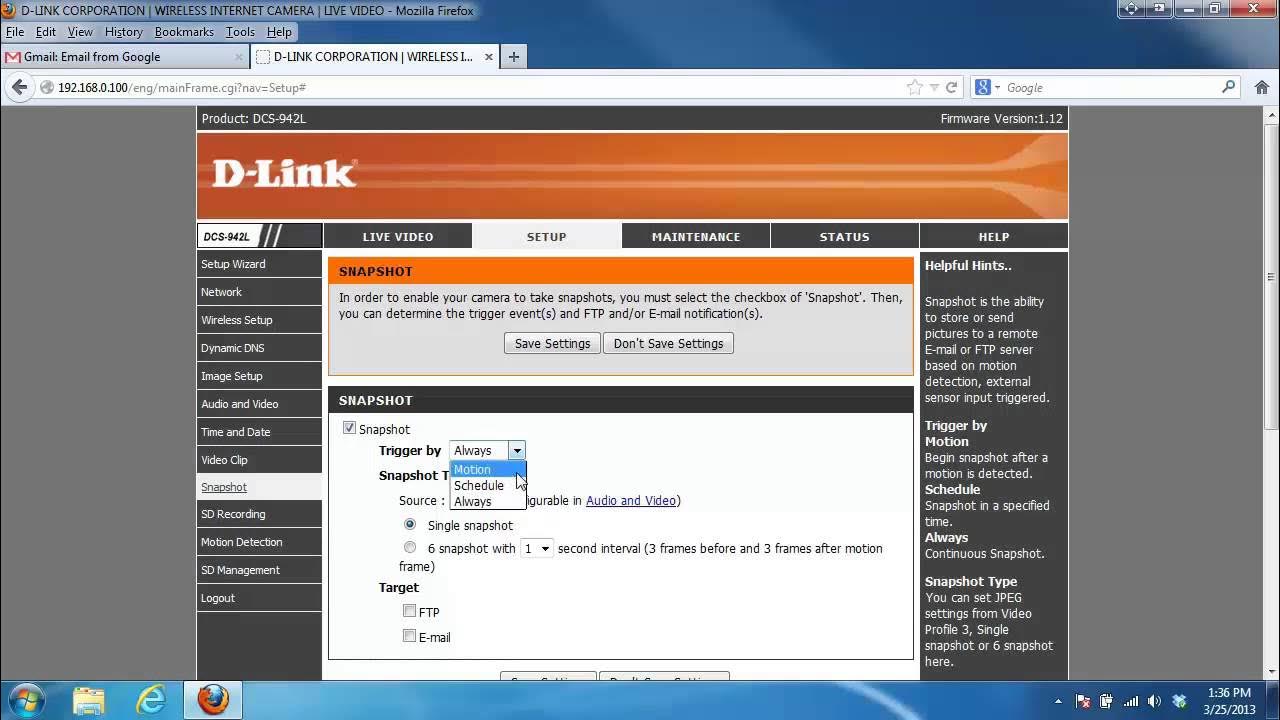Switch to the Gmail browser tab

point(124,57)
